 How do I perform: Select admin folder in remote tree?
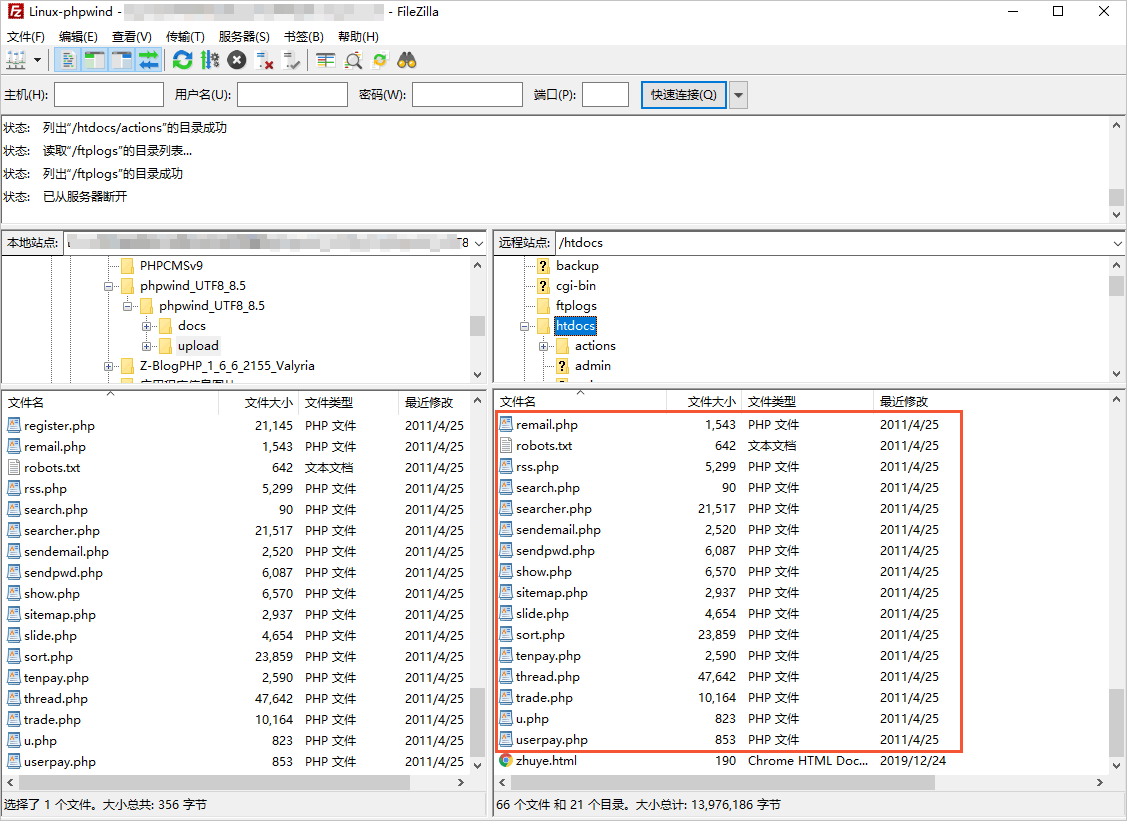[x=592, y=366]
